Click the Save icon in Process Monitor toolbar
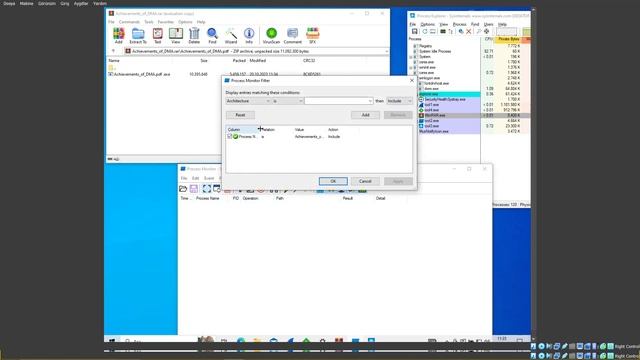 click(x=194, y=189)
